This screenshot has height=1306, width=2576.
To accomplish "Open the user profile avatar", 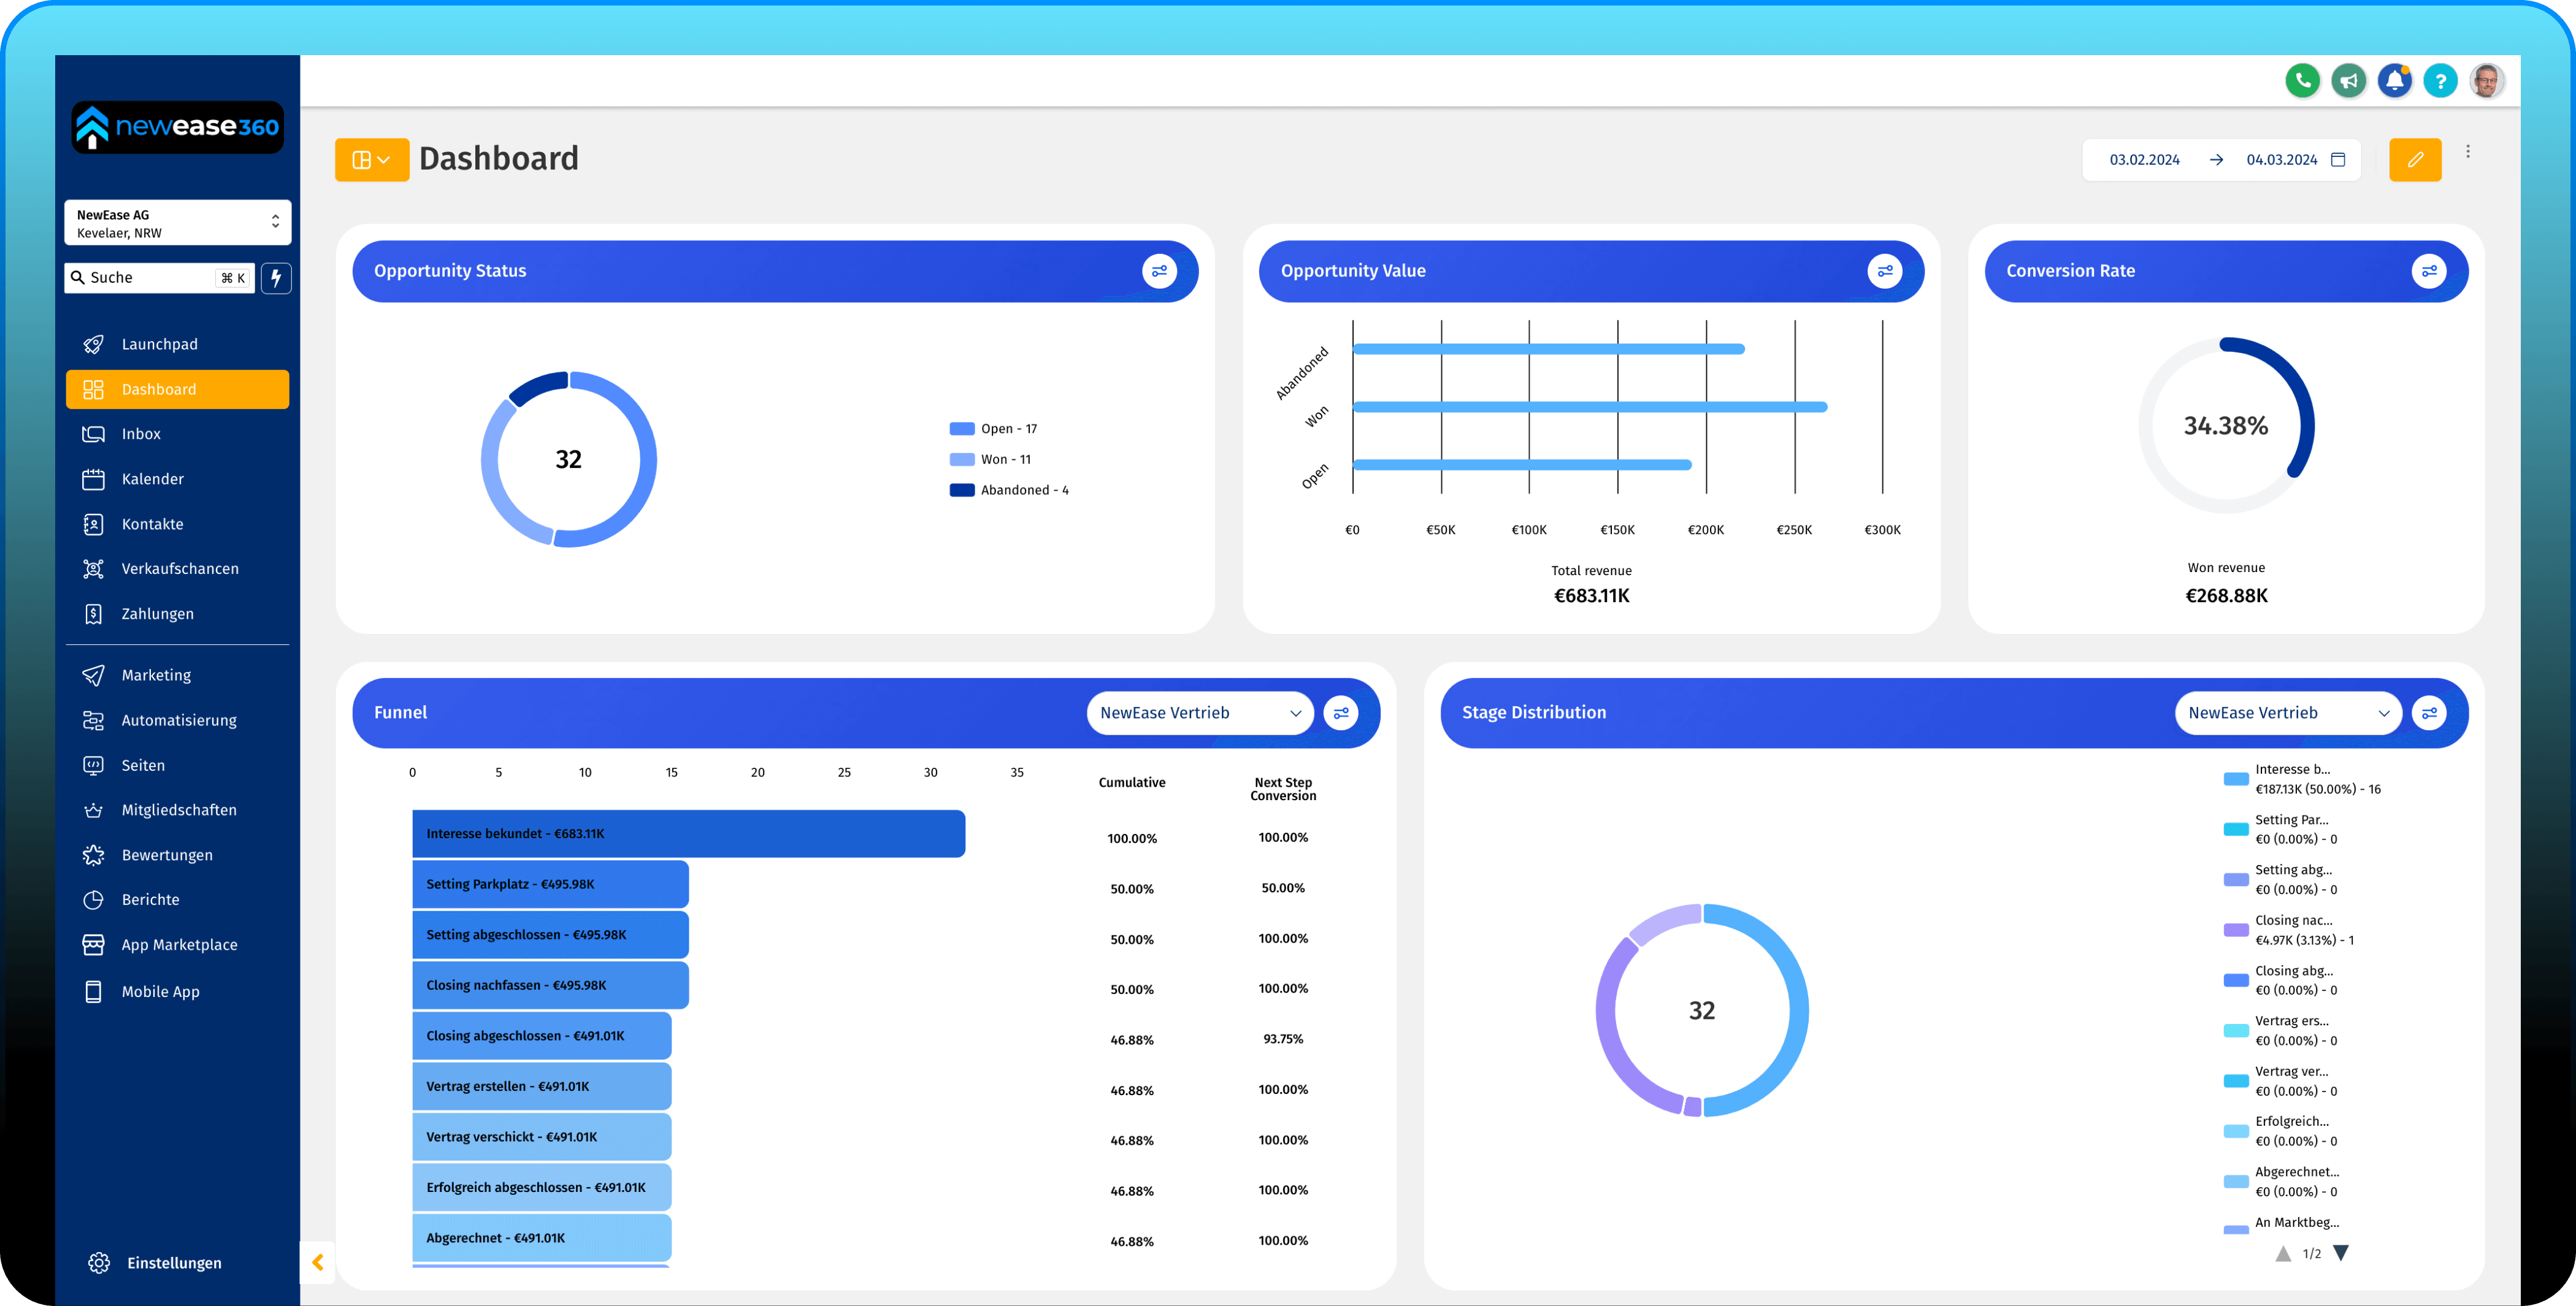I will pos(2486,80).
